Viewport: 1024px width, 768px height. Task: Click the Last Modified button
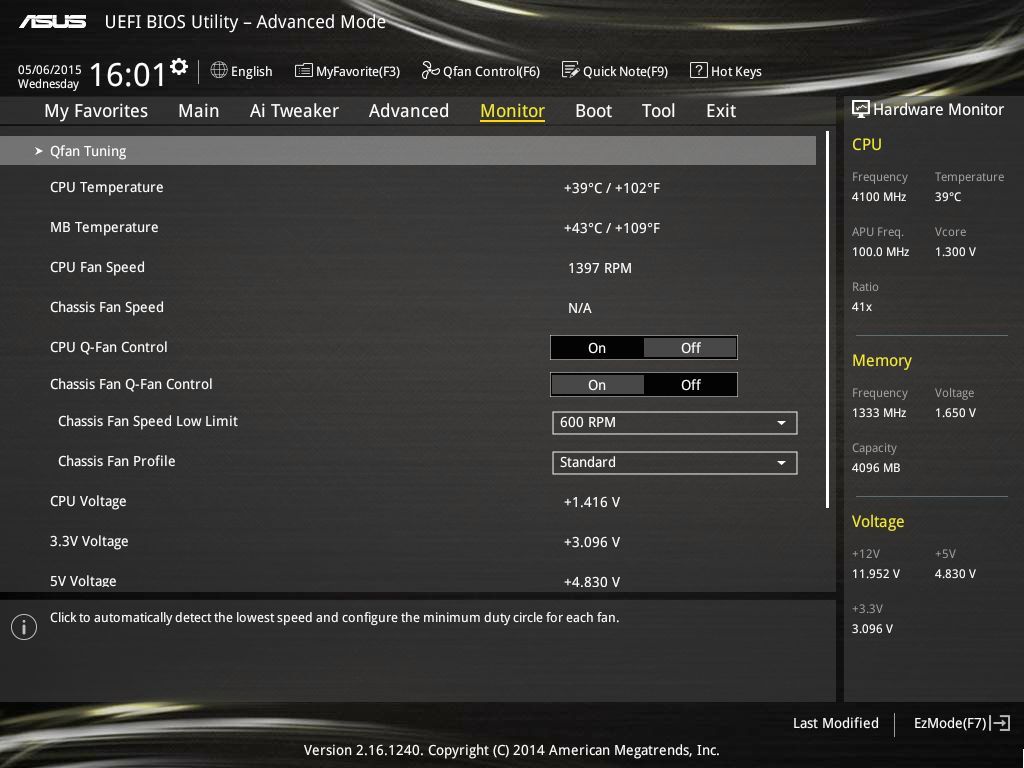tap(835, 723)
